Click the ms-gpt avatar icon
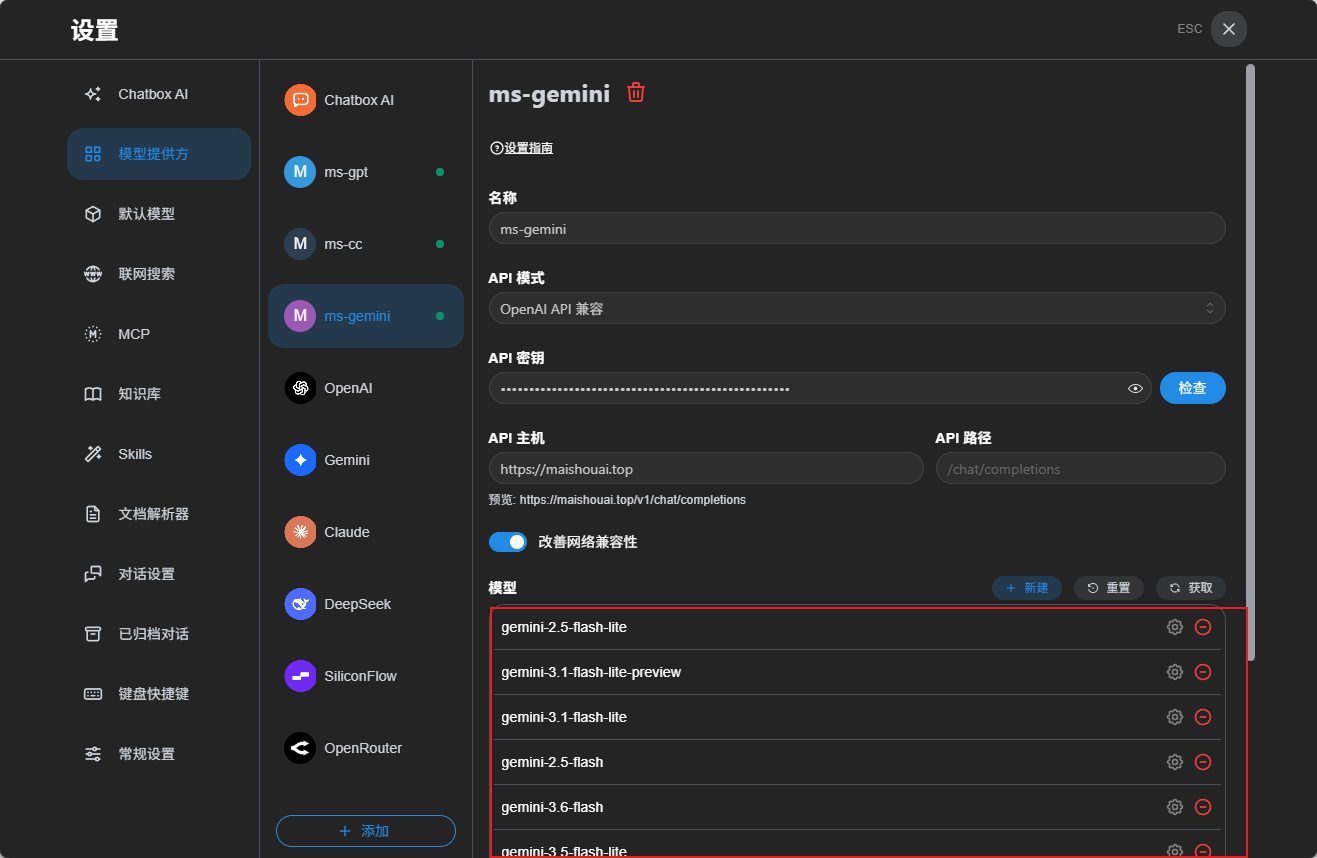This screenshot has width=1317, height=858. click(300, 172)
